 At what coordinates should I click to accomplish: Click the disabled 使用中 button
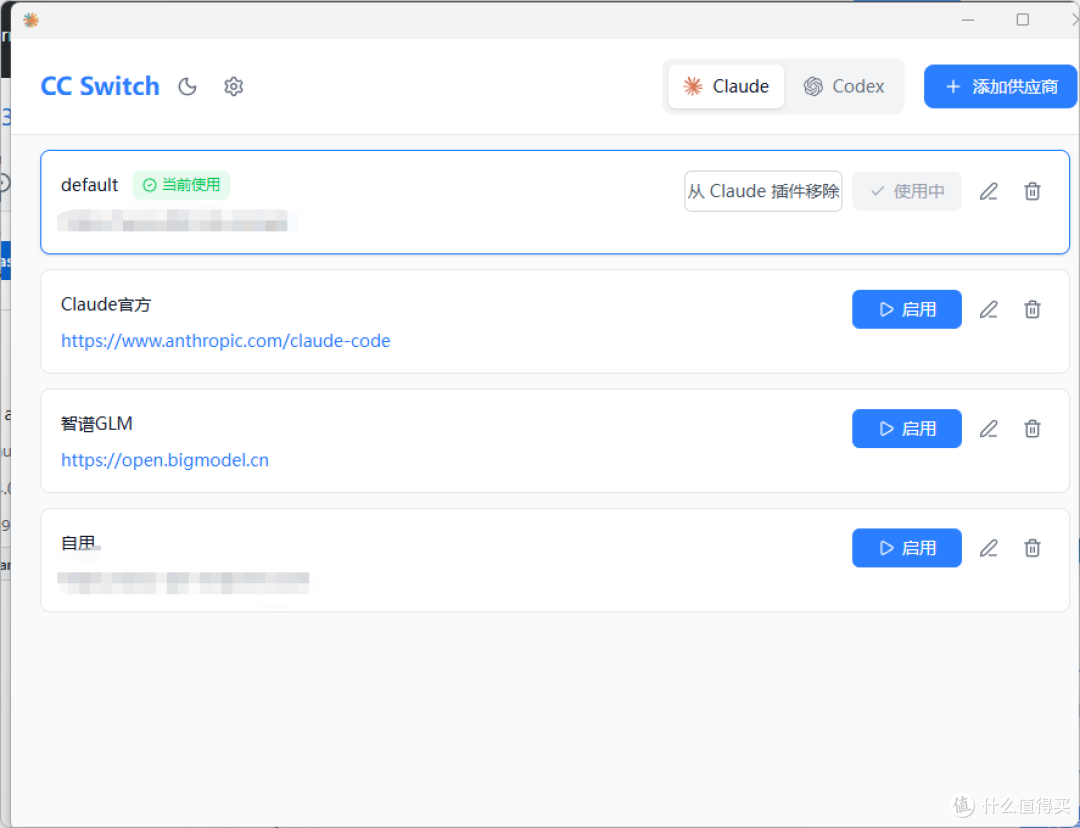point(907,192)
